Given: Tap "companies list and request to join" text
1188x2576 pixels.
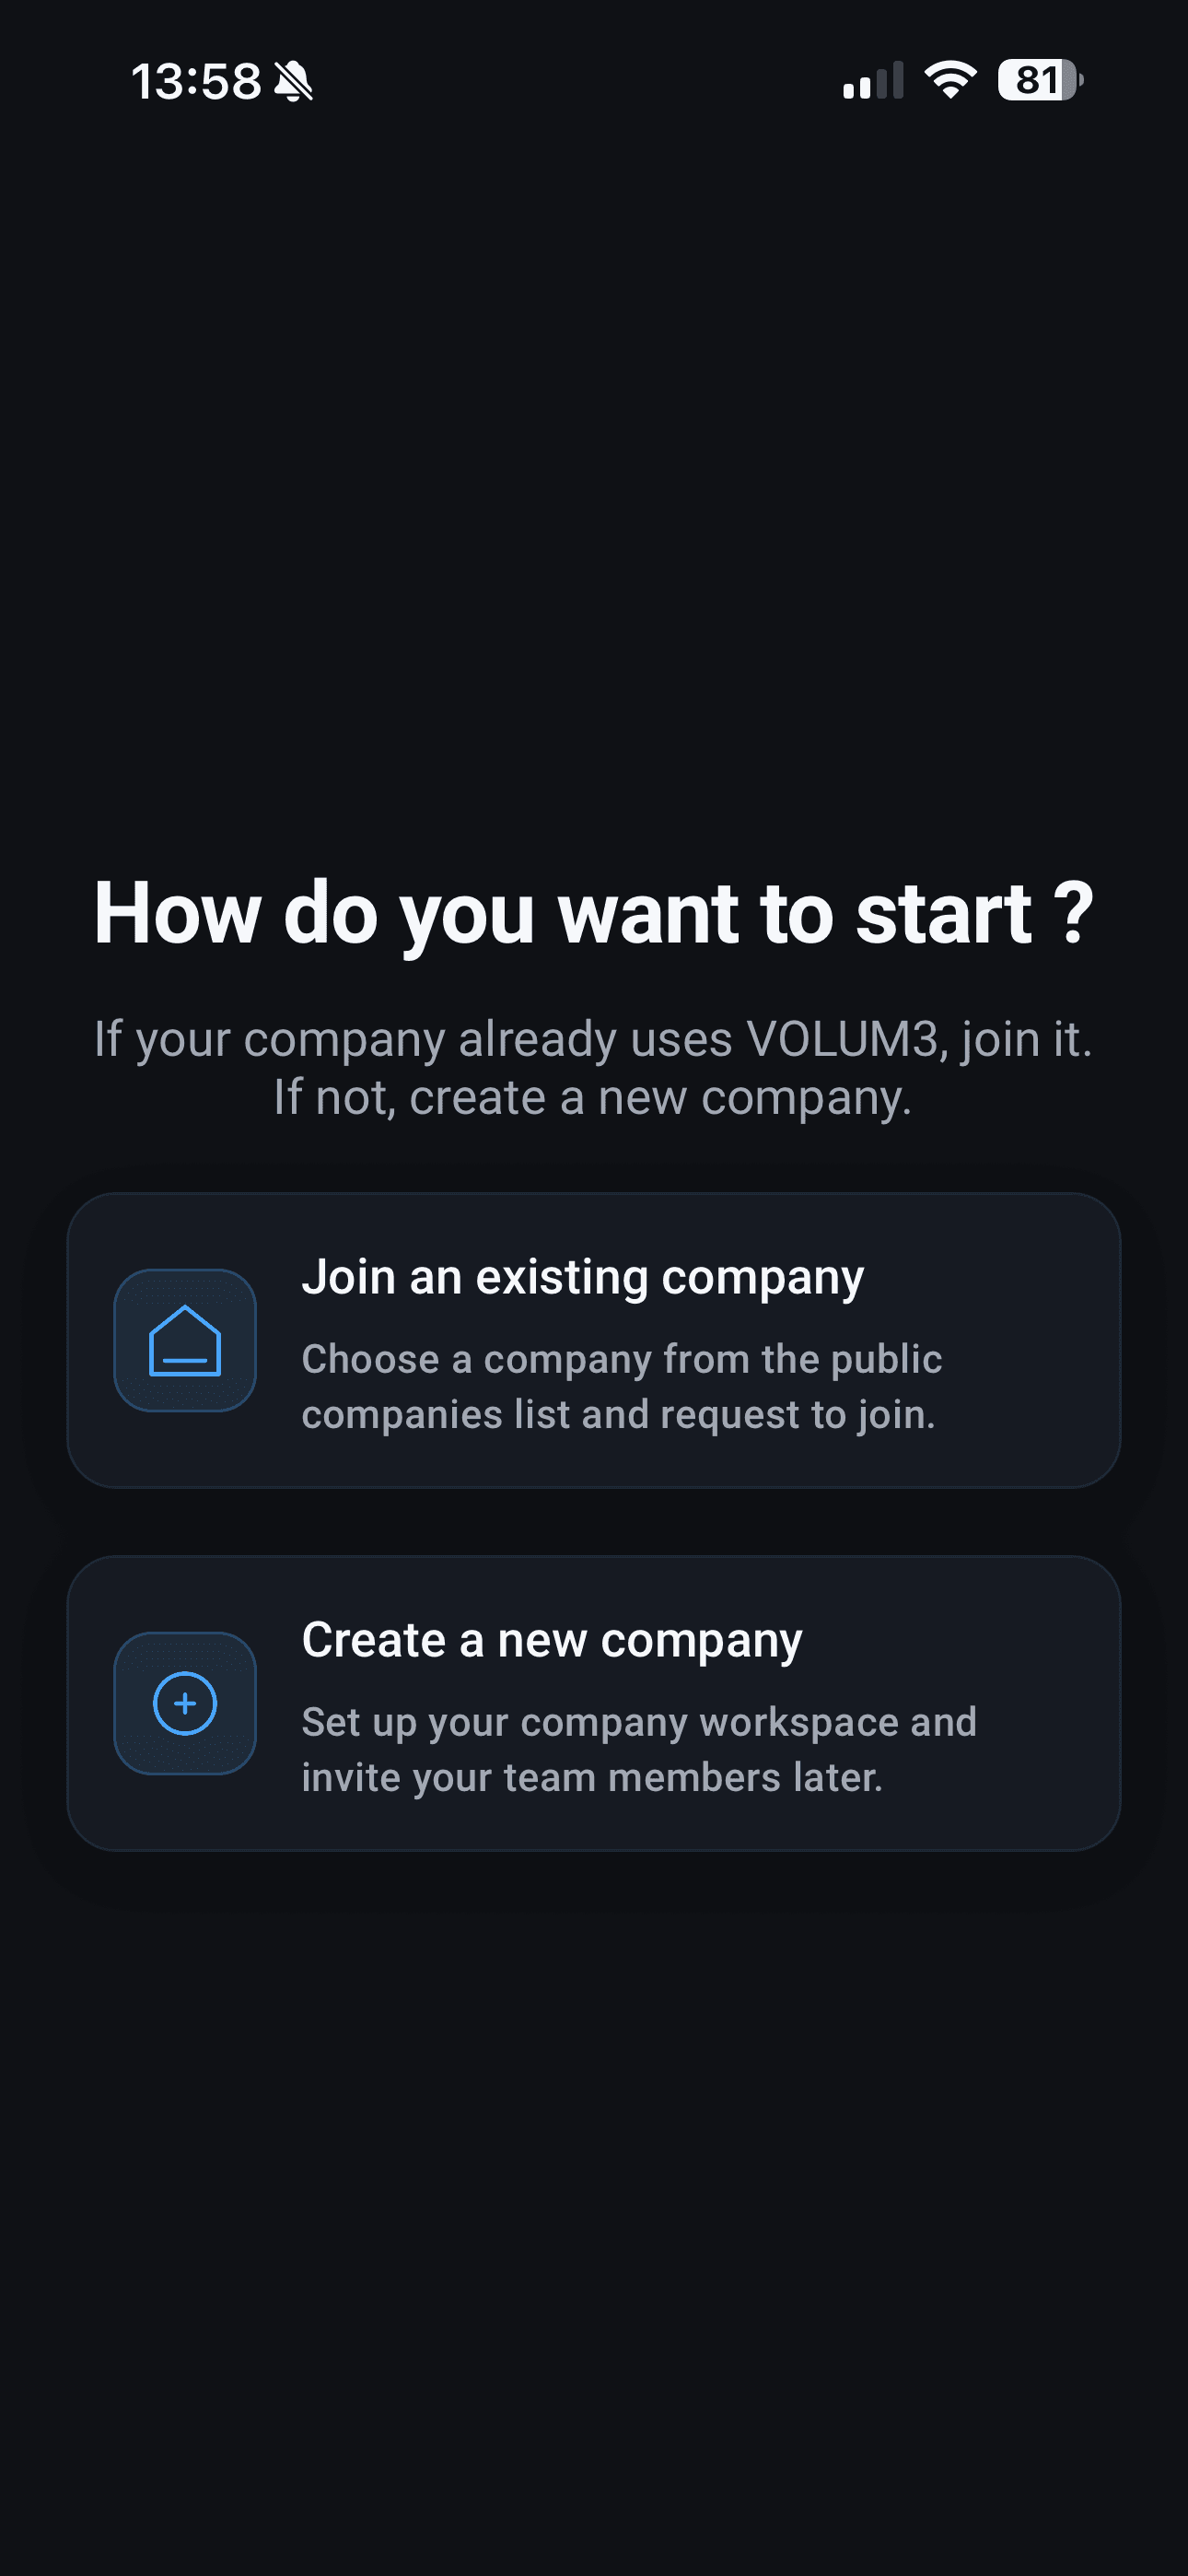Looking at the screenshot, I should point(618,1415).
